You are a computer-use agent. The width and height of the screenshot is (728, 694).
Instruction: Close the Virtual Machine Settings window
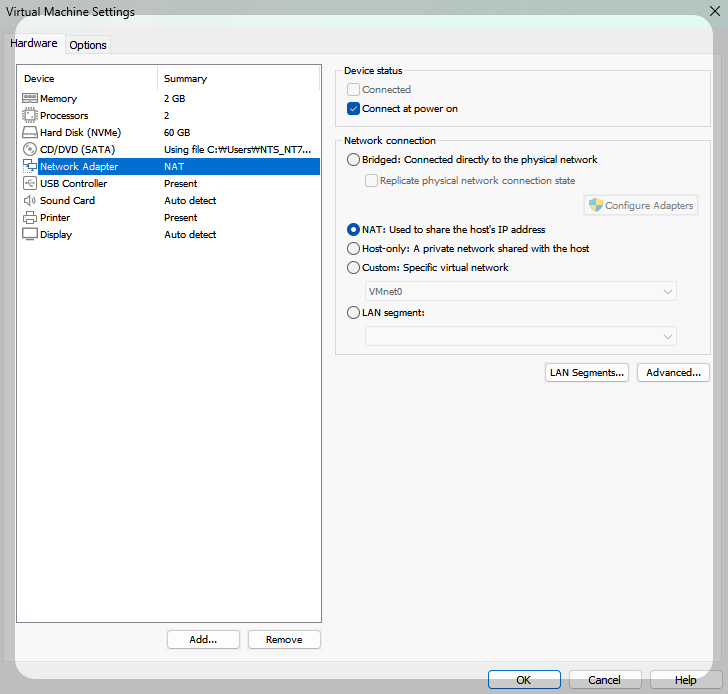tap(715, 11)
